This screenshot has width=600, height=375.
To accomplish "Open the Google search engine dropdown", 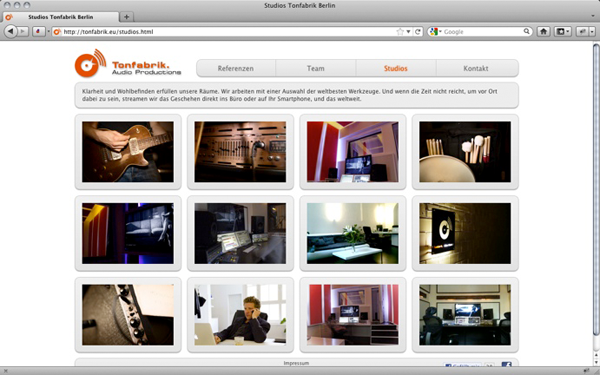I will coord(435,32).
